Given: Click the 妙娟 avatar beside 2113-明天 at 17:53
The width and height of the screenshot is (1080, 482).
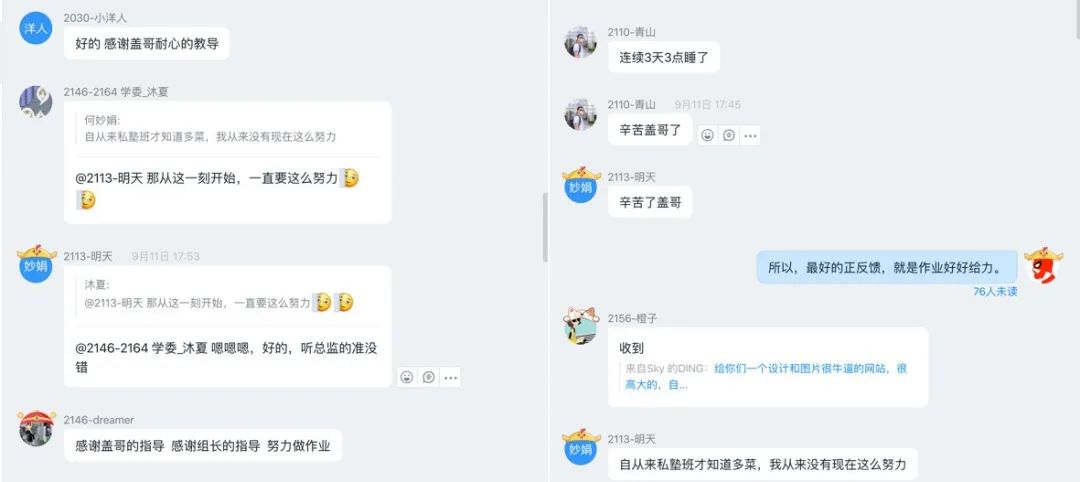Looking at the screenshot, I should [x=36, y=264].
